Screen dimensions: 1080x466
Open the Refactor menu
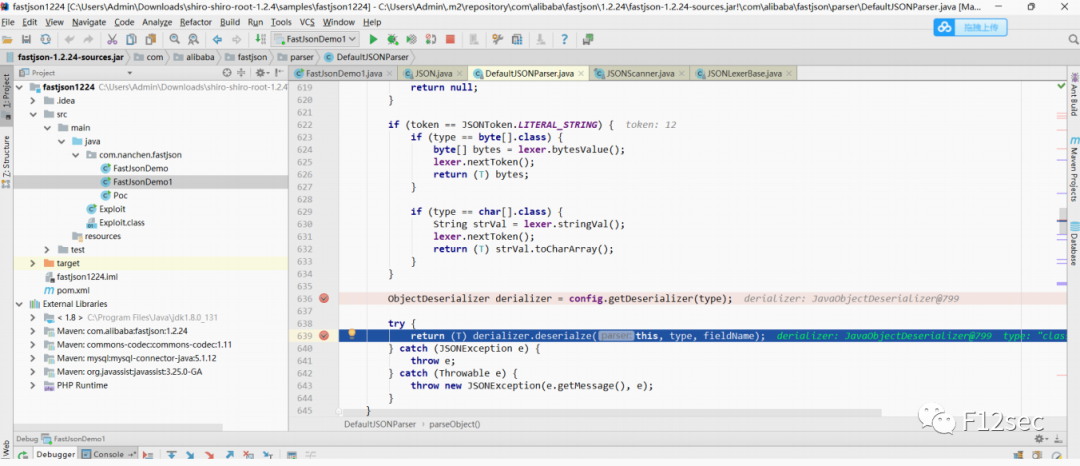[196, 22]
